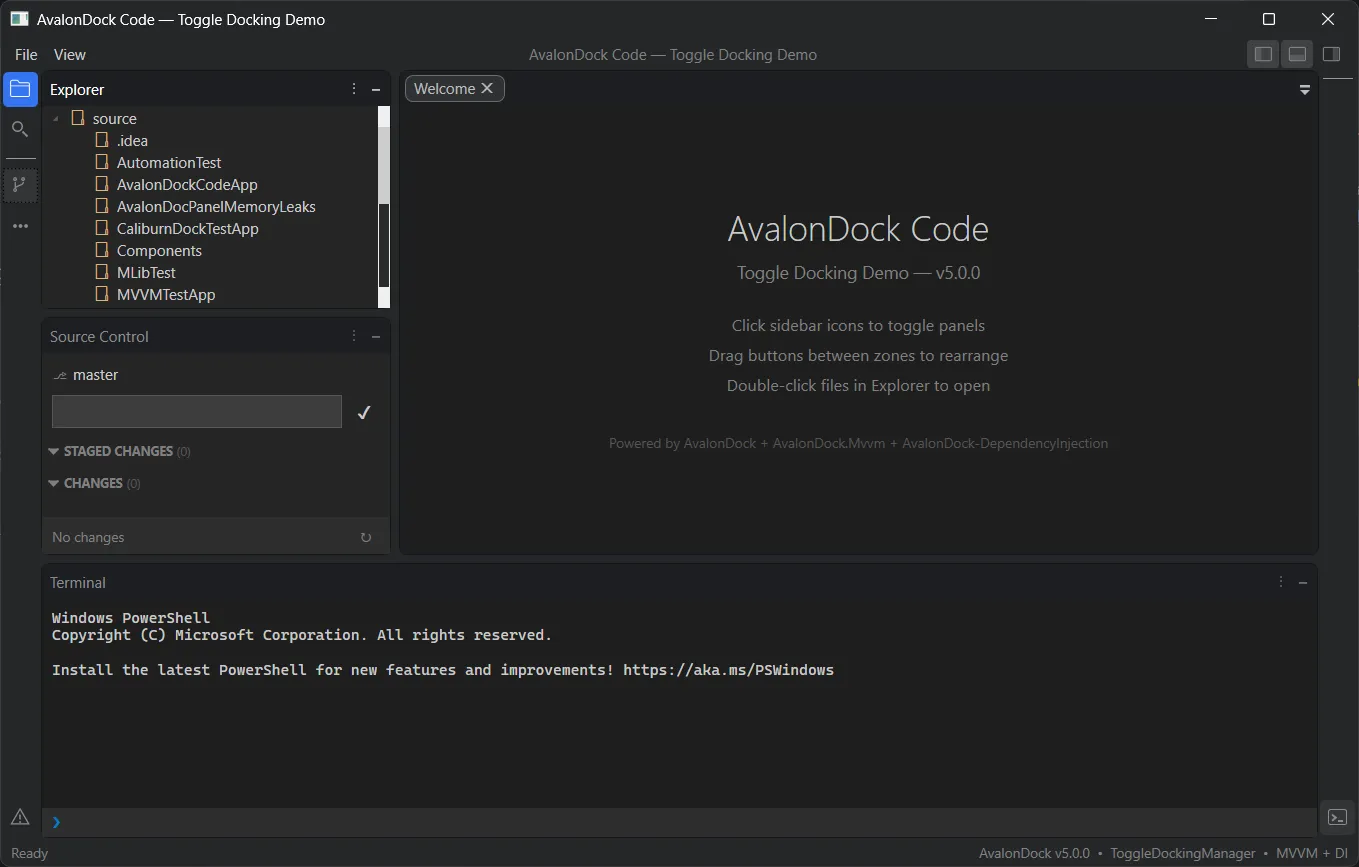
Task: Click the Components folder icon
Action: click(102, 250)
